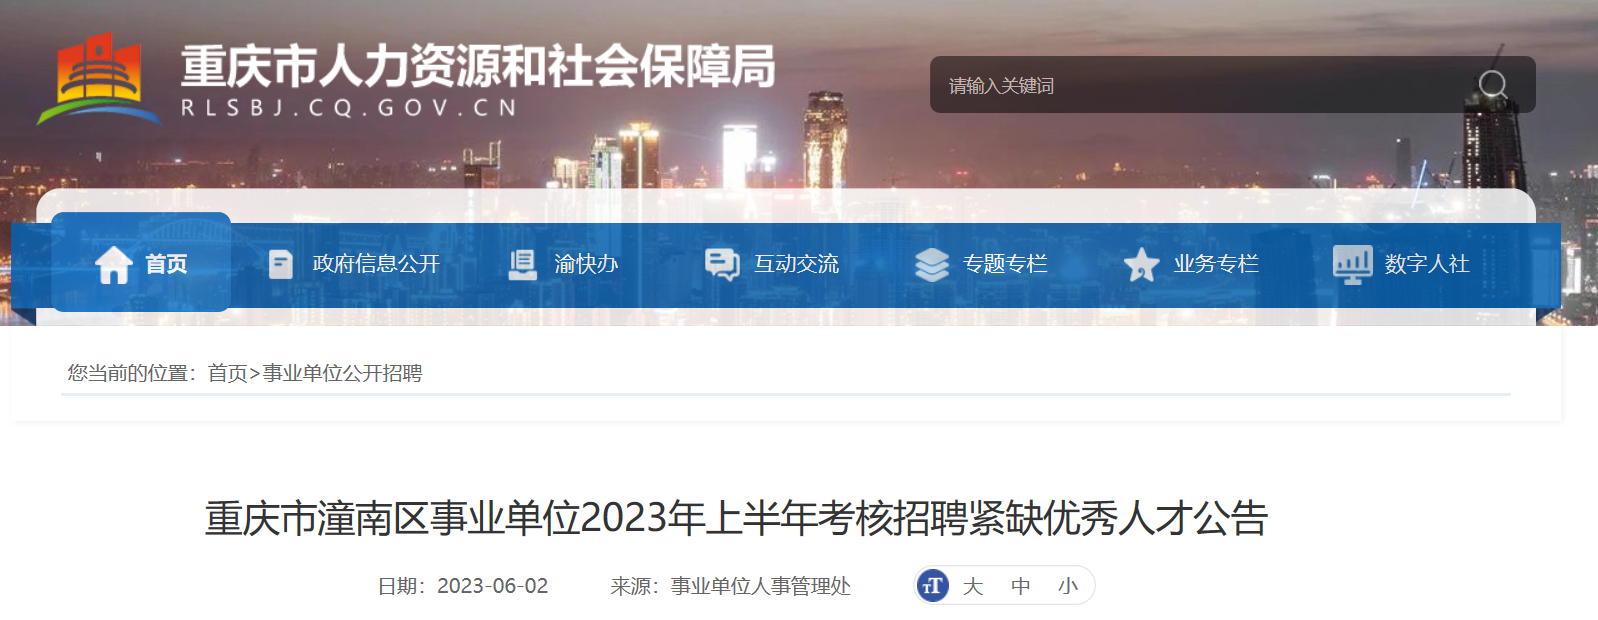Click the blue font-size tT icon
Screen dimensions: 1598x620
click(932, 586)
